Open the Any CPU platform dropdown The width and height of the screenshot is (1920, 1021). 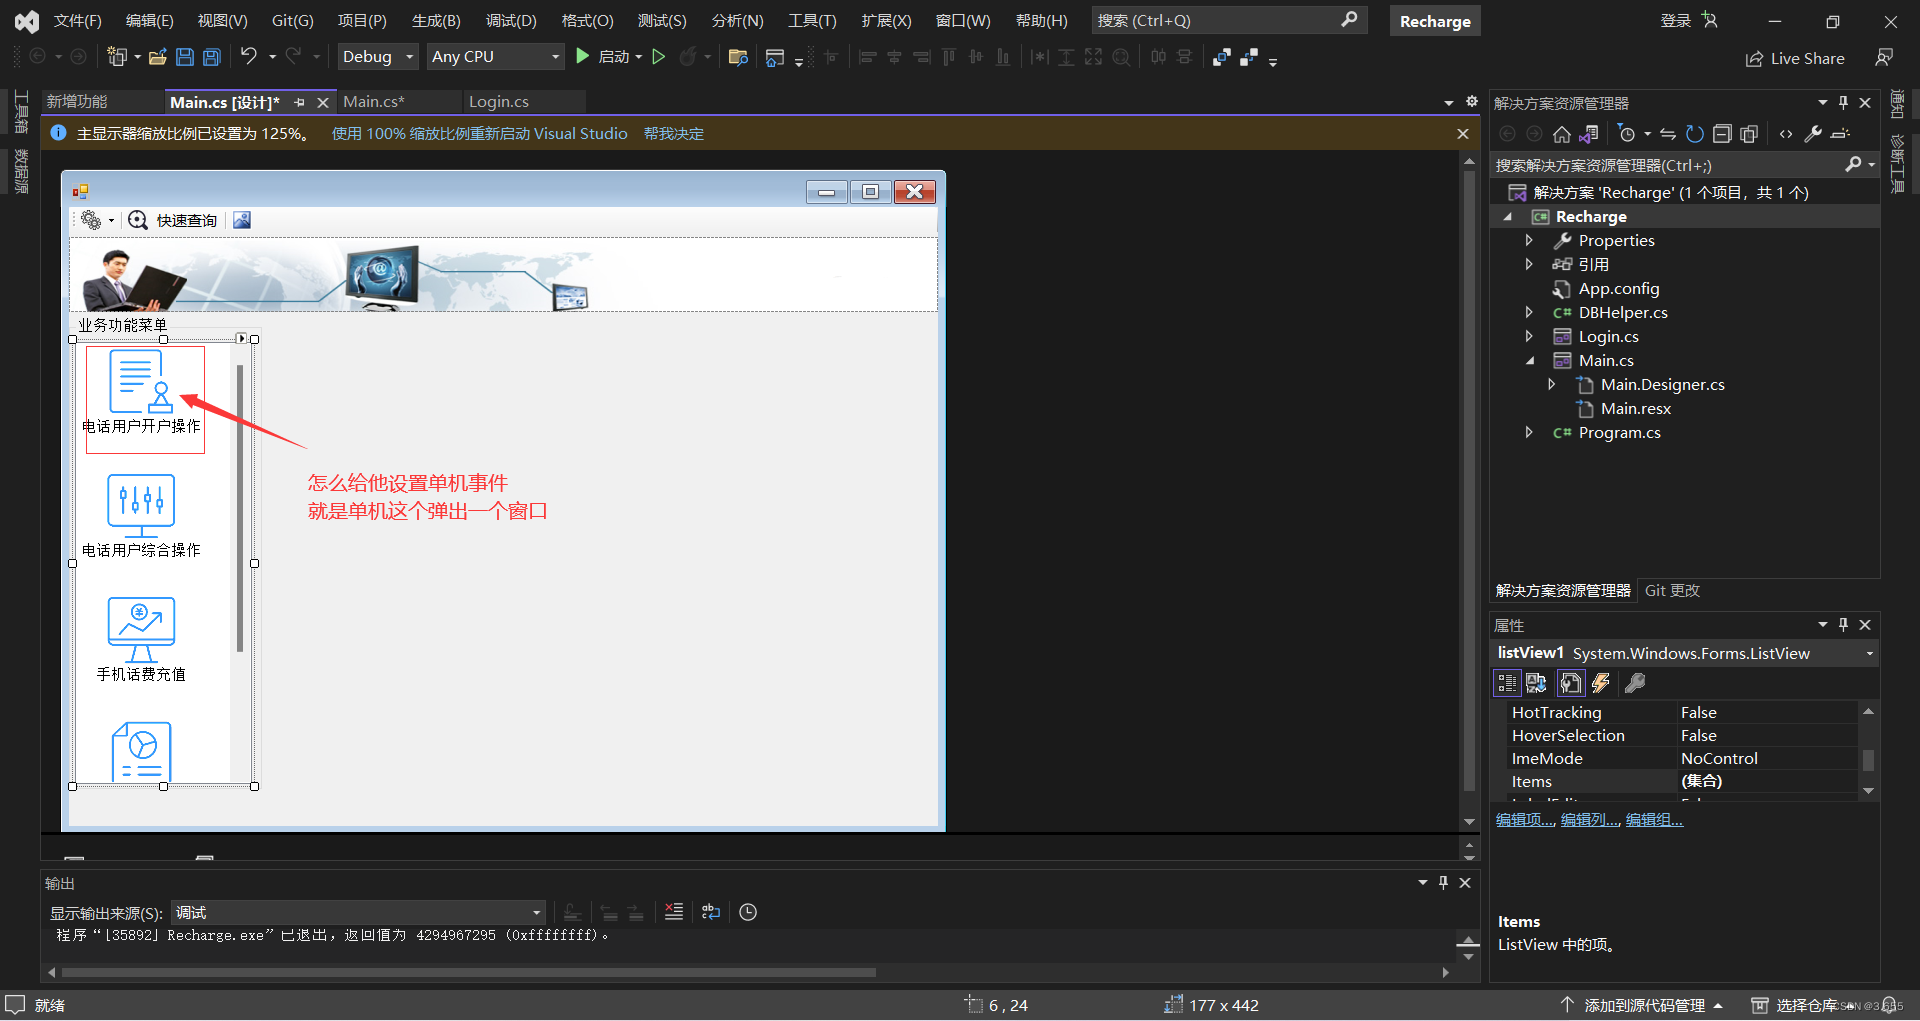496,57
